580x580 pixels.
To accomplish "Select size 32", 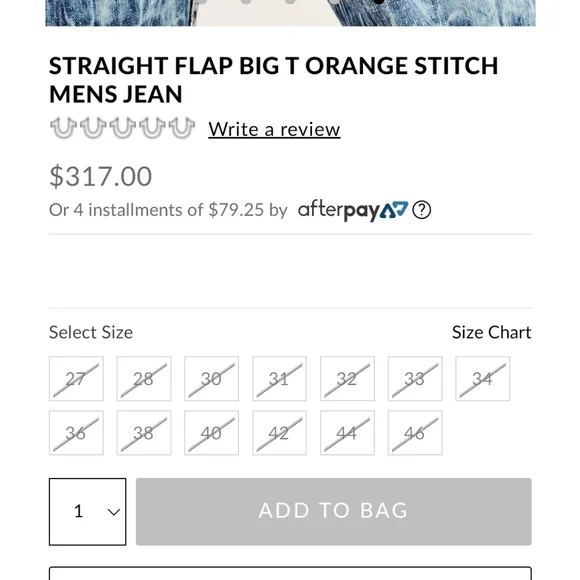I will pos(347,378).
